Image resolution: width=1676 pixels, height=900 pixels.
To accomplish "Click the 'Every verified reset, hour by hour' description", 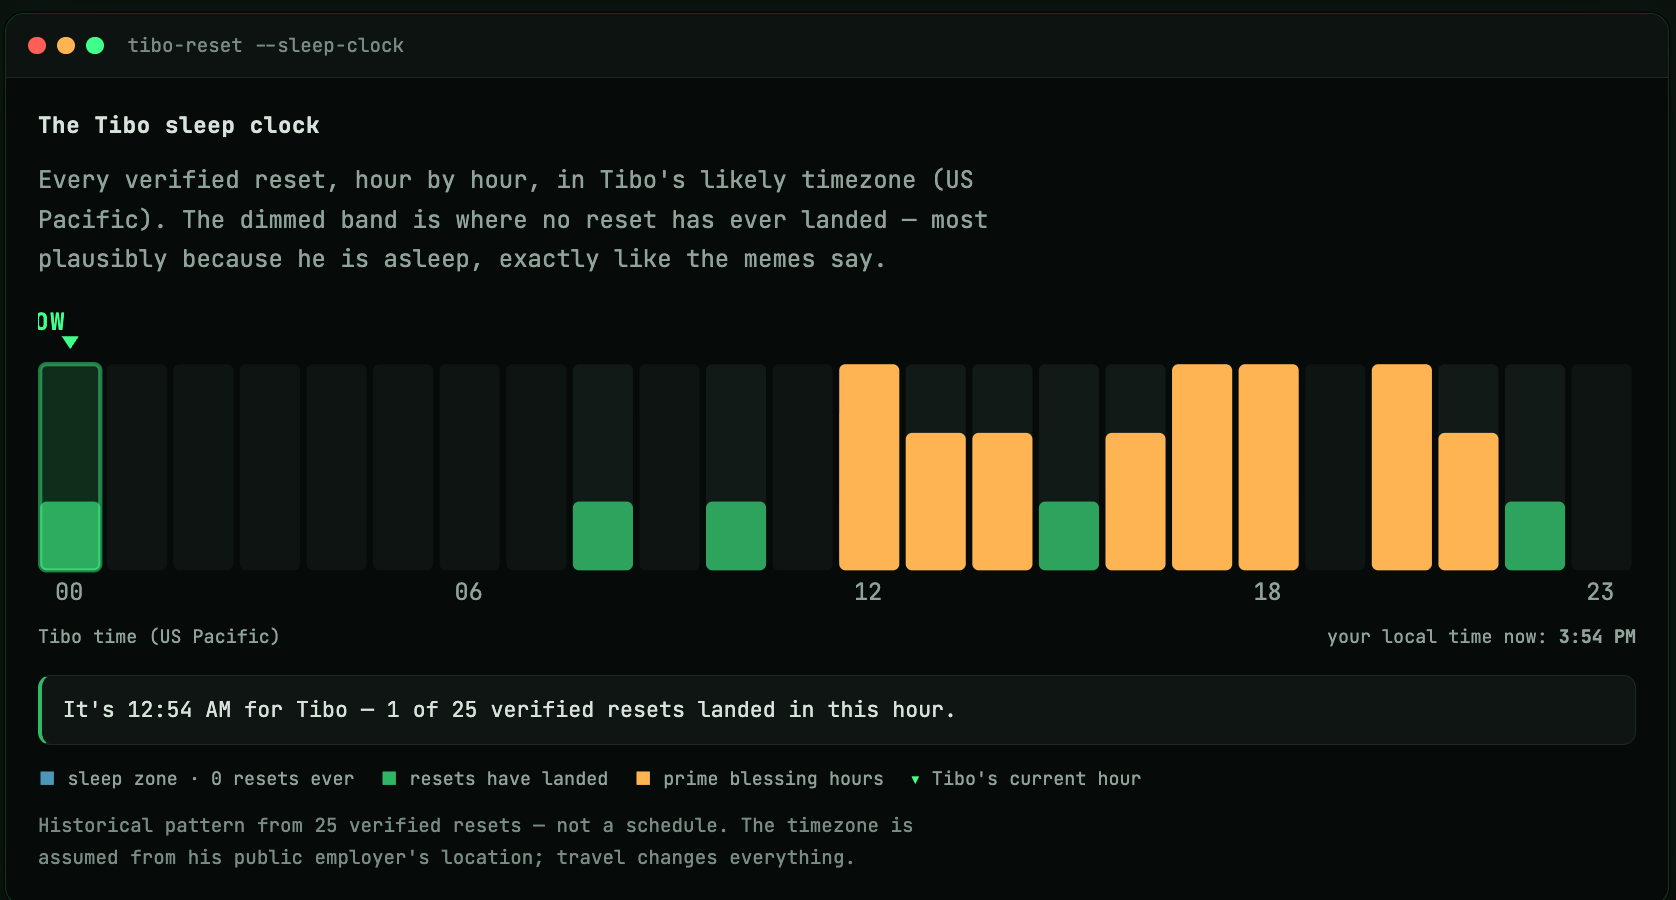I will point(513,219).
